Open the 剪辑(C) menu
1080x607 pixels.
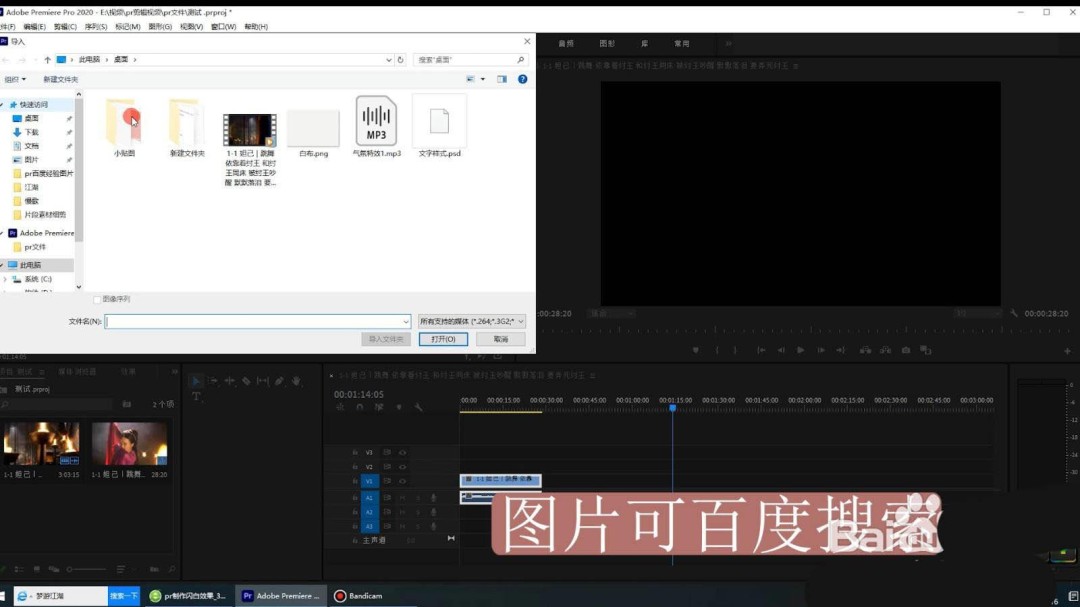(x=65, y=27)
